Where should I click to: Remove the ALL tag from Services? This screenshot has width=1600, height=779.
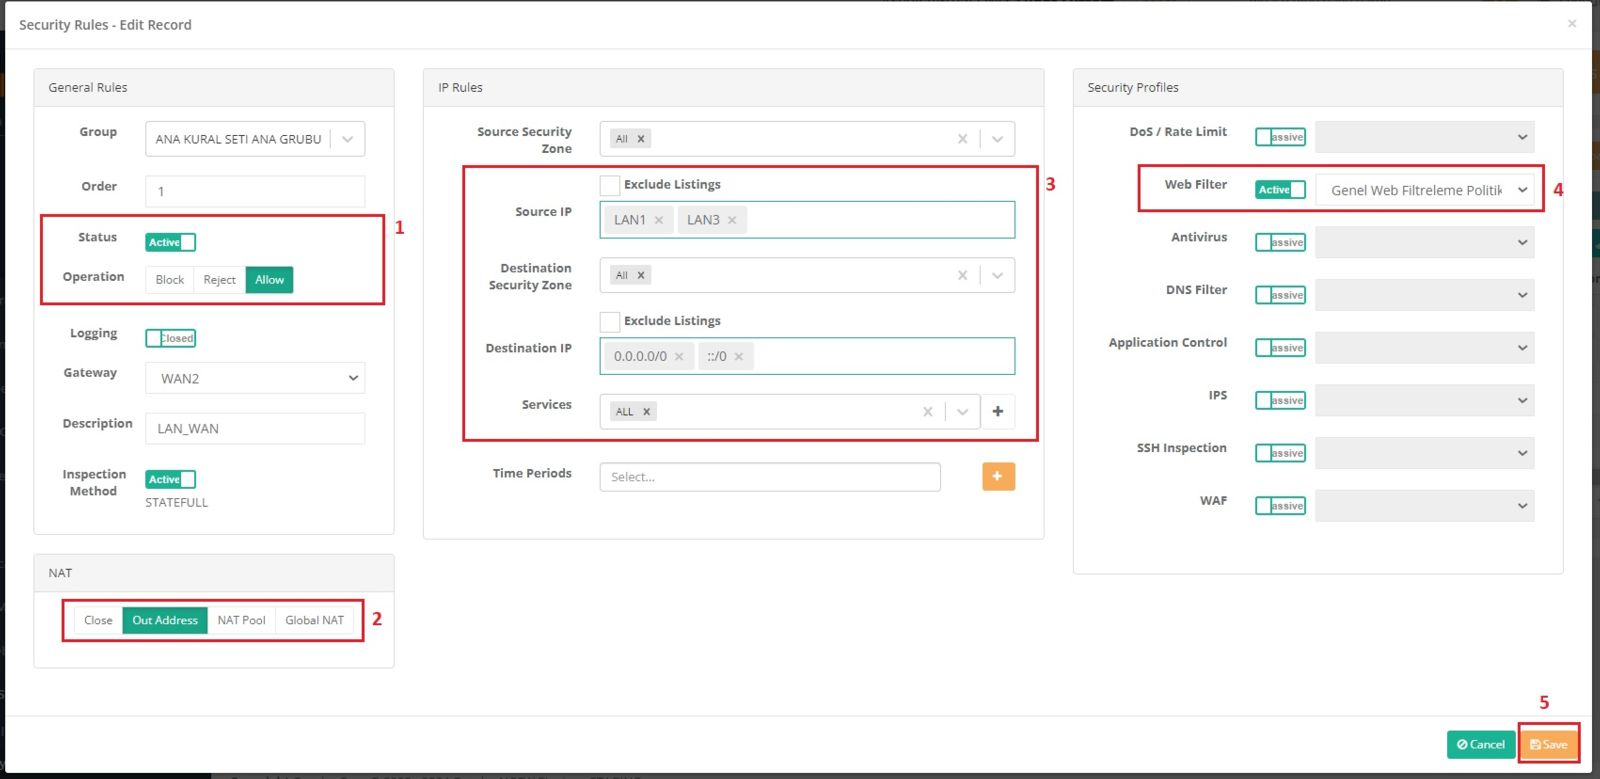(x=647, y=412)
